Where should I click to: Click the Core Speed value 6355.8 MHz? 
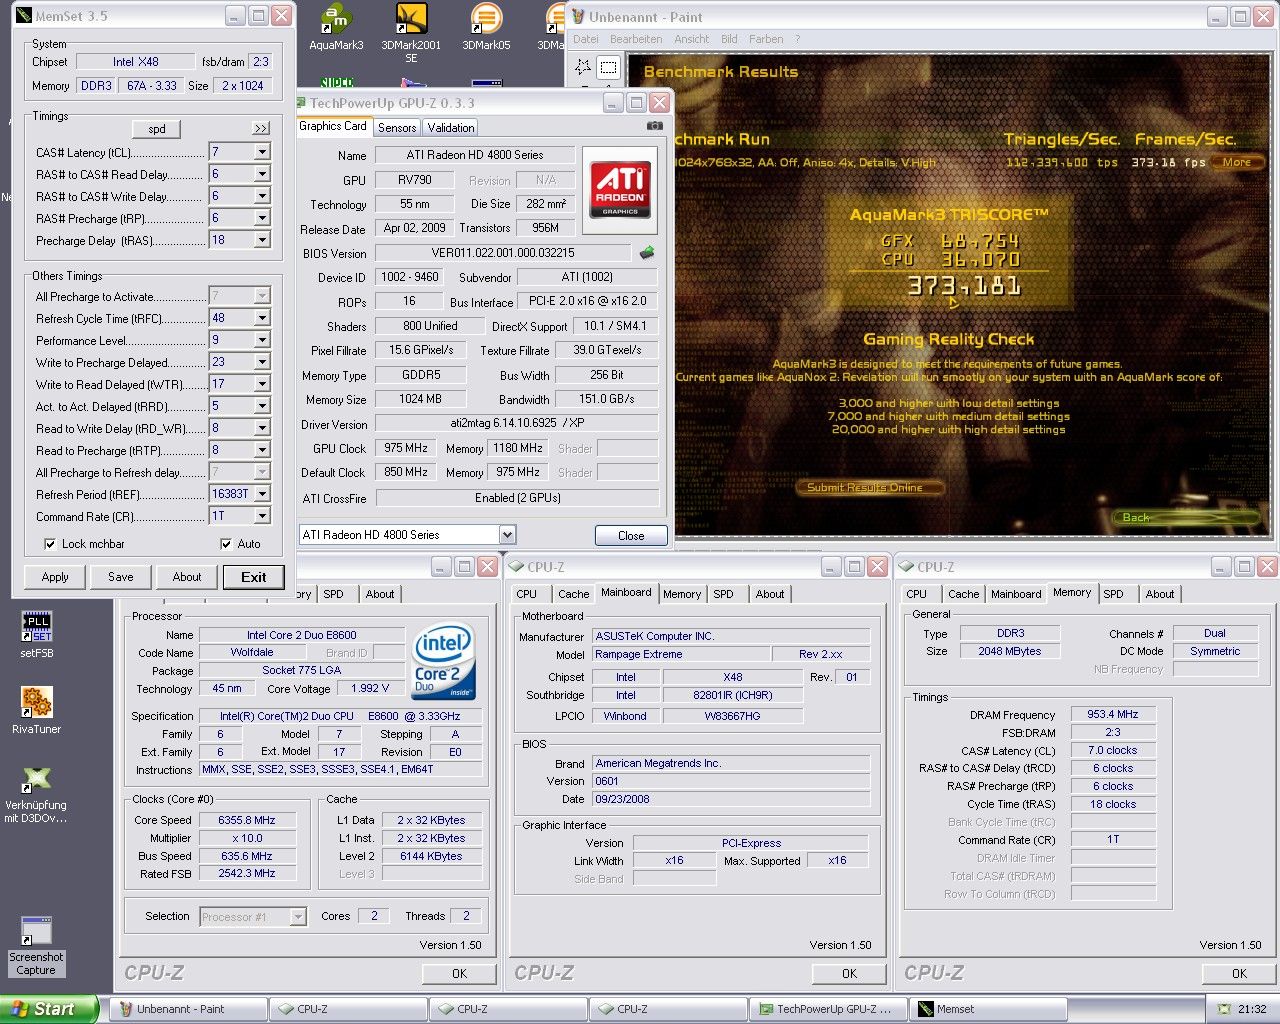coord(247,820)
